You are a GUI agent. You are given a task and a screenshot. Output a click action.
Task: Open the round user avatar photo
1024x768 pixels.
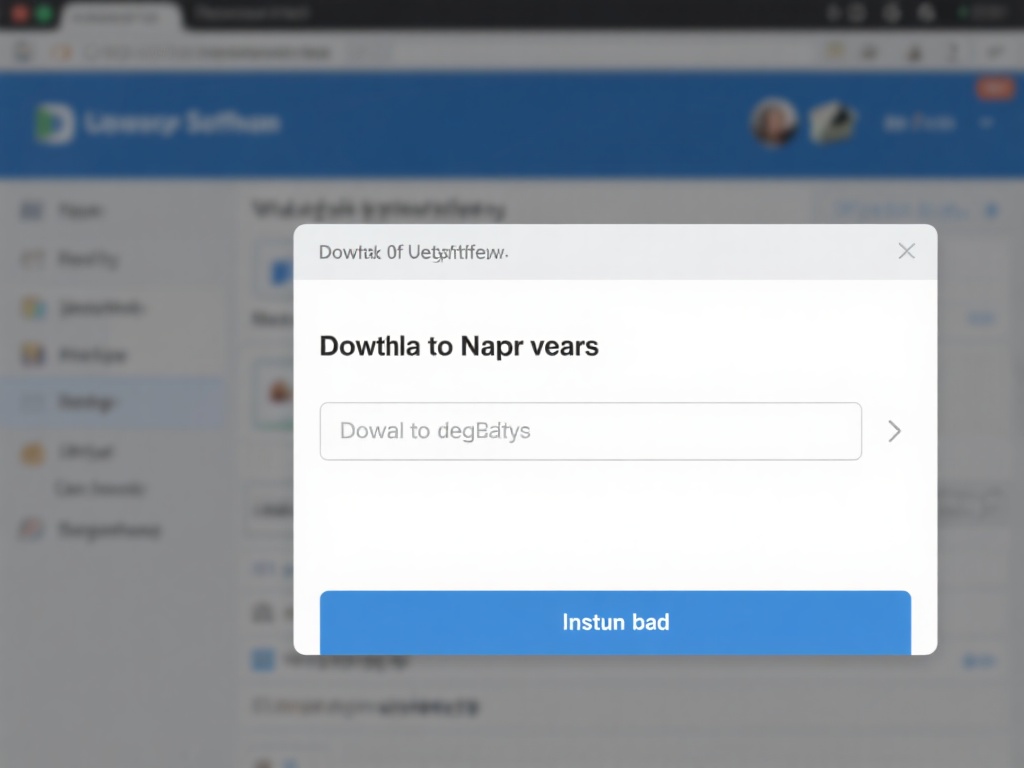(x=773, y=122)
